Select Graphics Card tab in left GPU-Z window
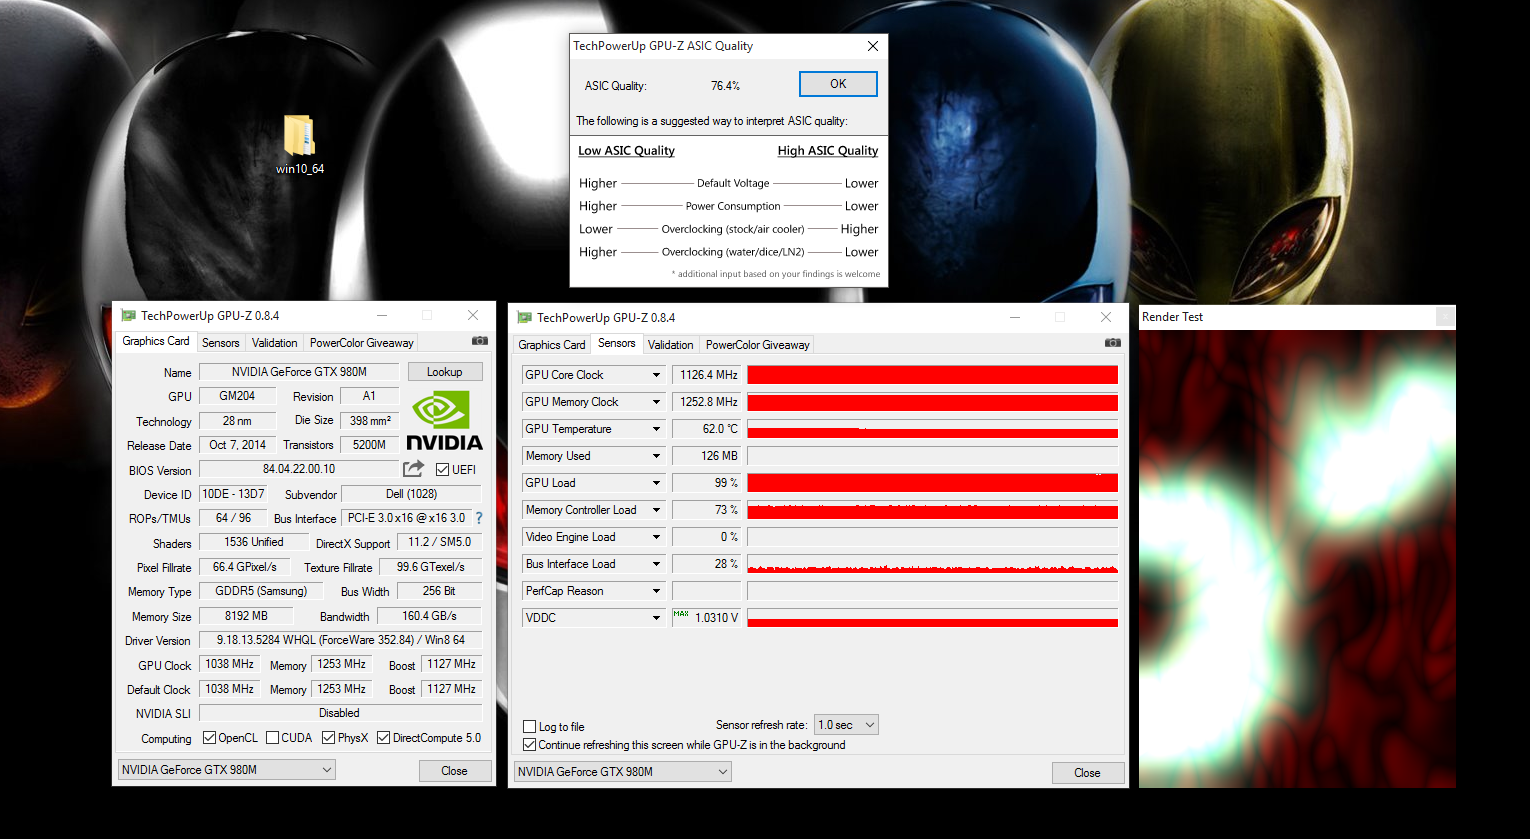The width and height of the screenshot is (1530, 839). 156,341
